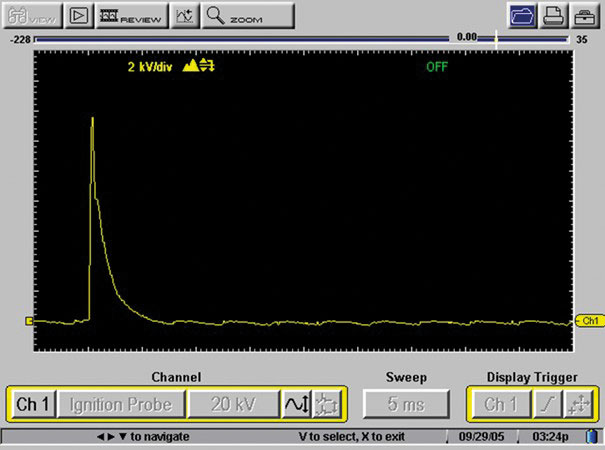
Task: Open the Ignition Probe selector
Action: click(121, 404)
